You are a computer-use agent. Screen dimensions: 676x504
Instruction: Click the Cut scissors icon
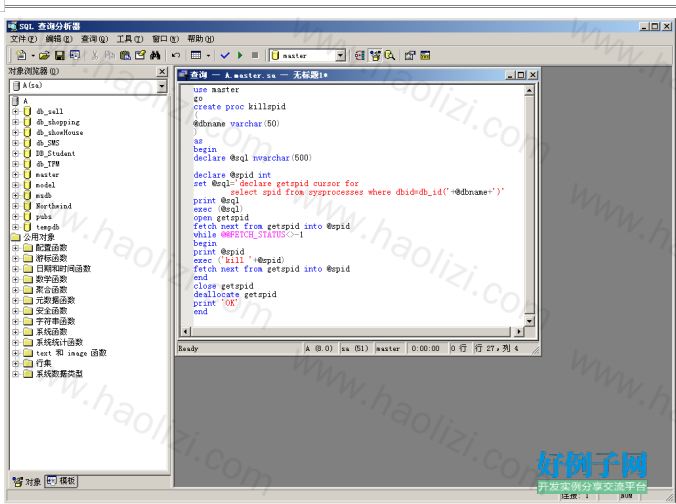click(x=95, y=55)
